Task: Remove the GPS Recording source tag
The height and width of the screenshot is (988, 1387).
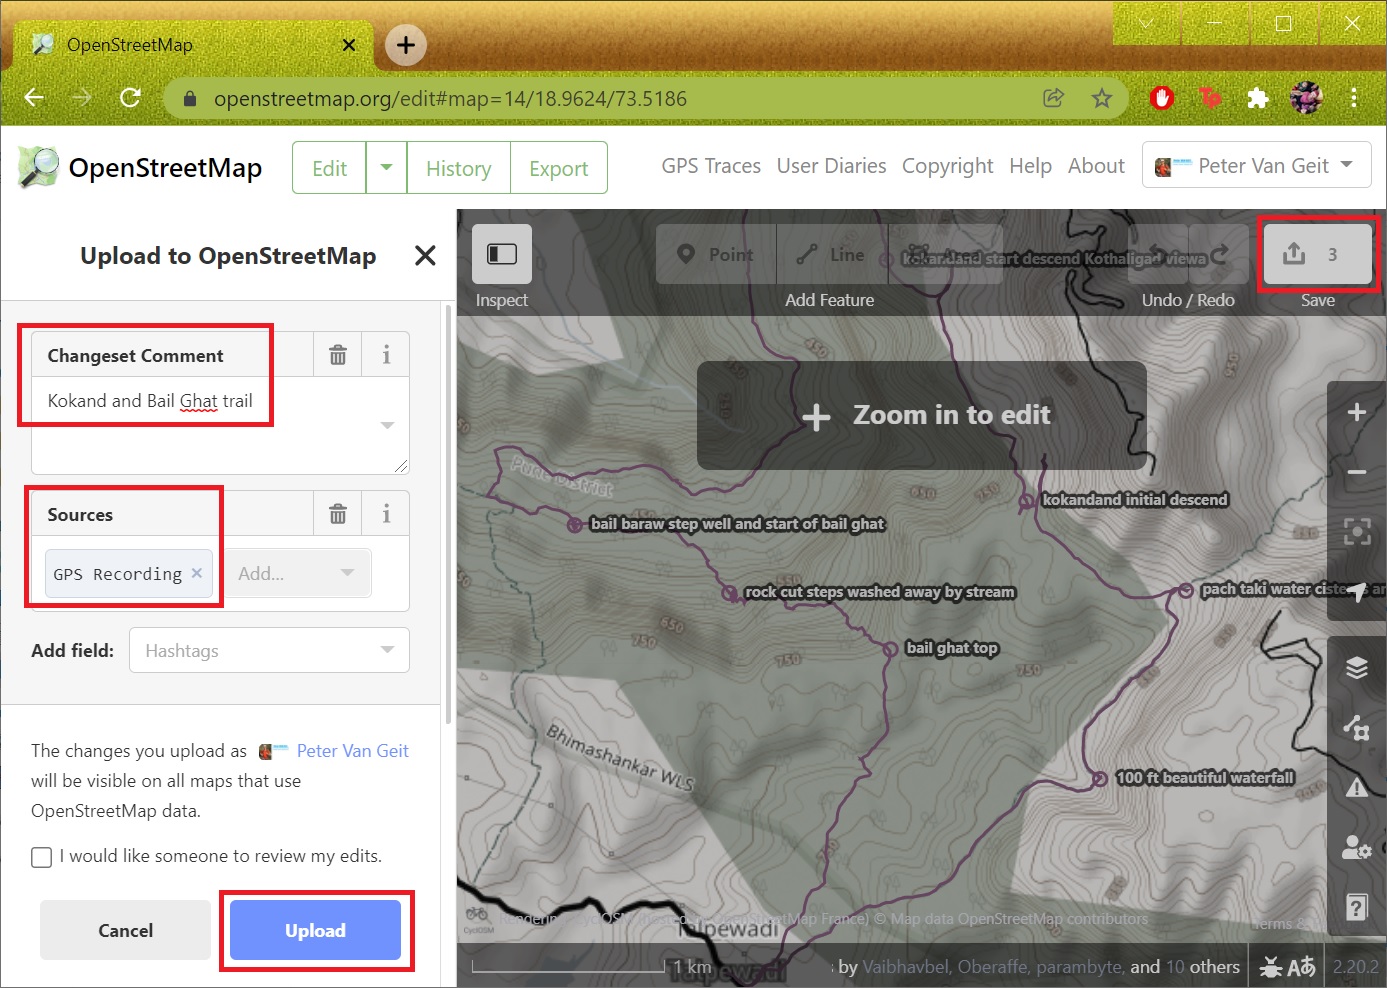Action: 197,573
